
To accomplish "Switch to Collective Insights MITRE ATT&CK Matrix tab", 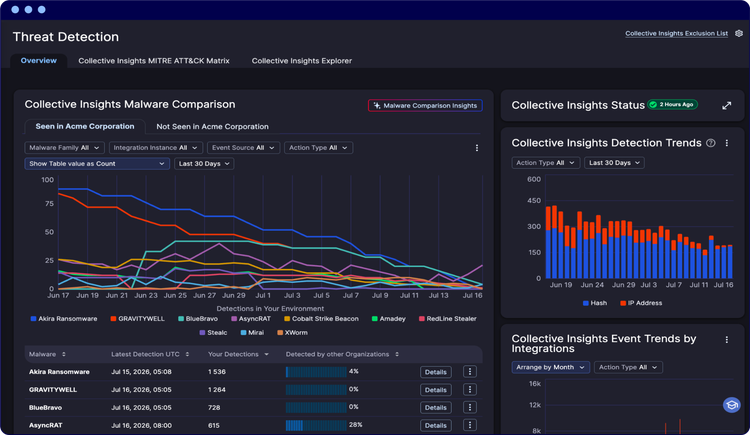I will (x=154, y=61).
